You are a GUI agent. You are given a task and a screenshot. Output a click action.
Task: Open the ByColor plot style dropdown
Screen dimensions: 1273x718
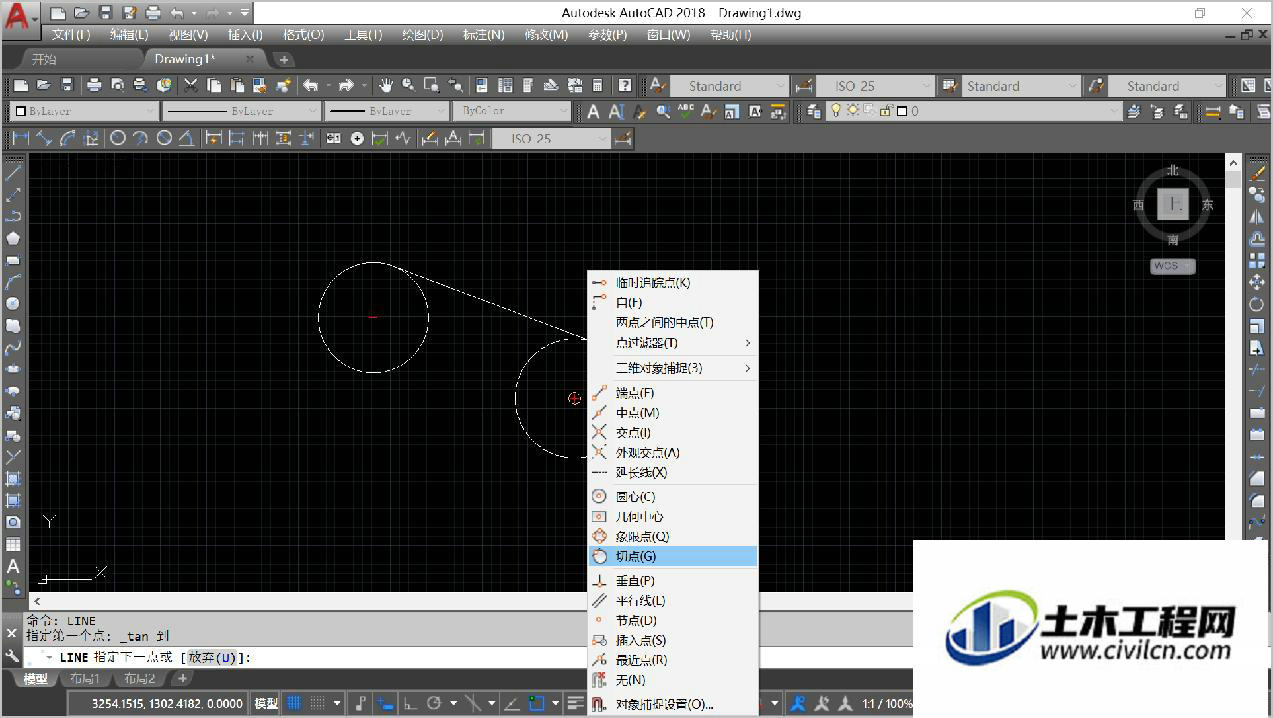tap(511, 112)
